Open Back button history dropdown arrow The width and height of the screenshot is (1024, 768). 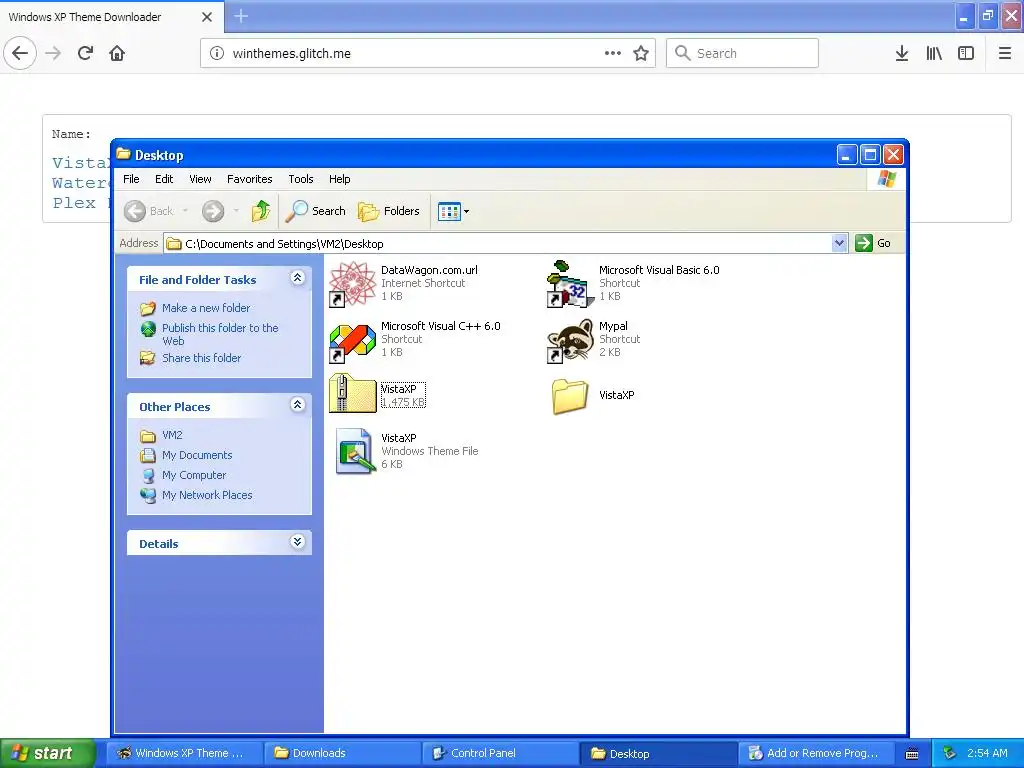point(185,211)
